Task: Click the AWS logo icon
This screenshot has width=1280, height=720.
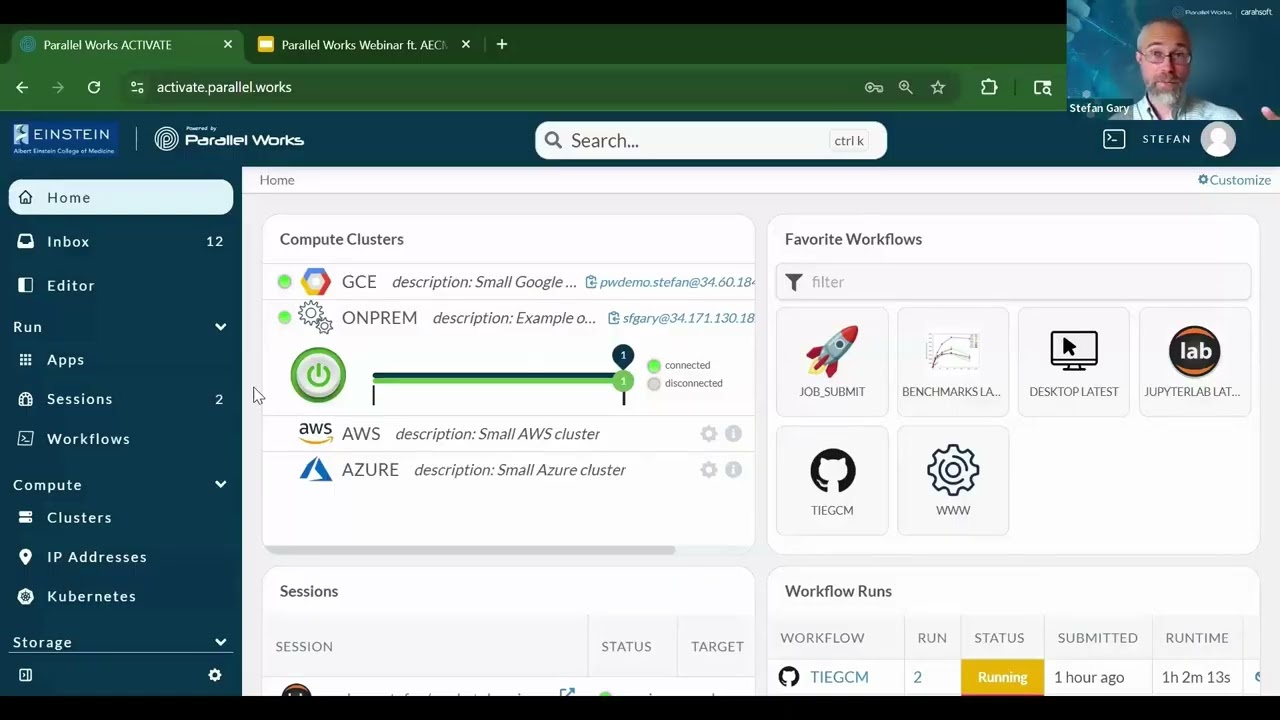Action: click(315, 433)
